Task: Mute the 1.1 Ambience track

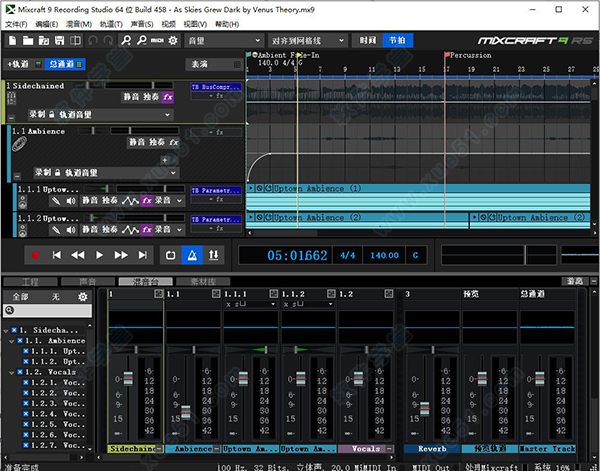Action: click(137, 142)
